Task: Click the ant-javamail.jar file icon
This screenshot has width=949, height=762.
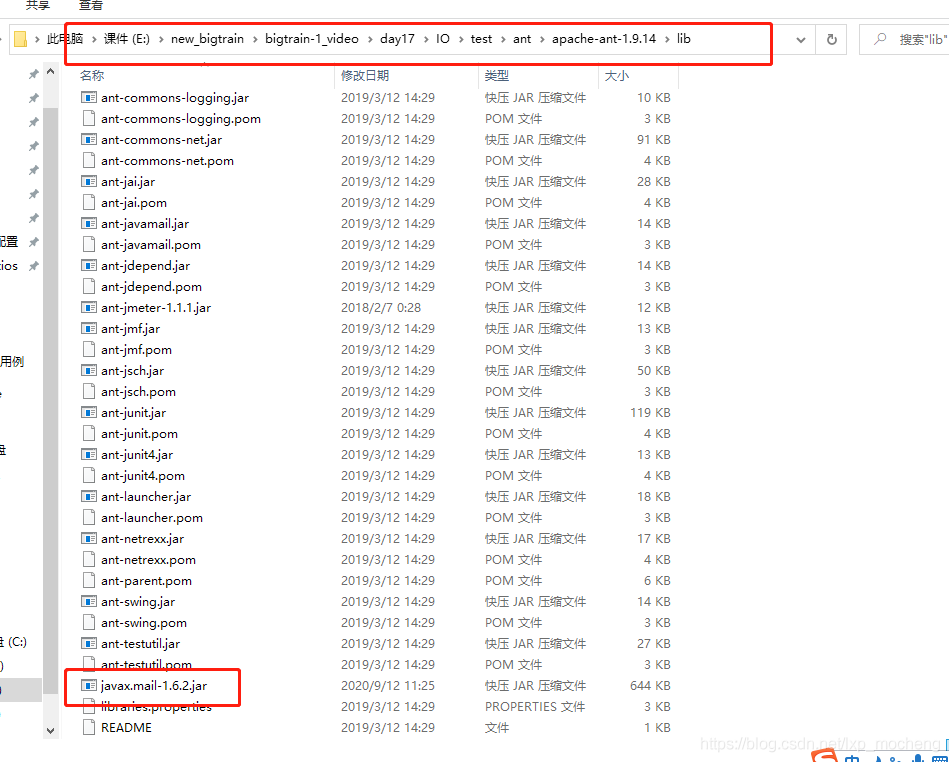Action: [89, 223]
